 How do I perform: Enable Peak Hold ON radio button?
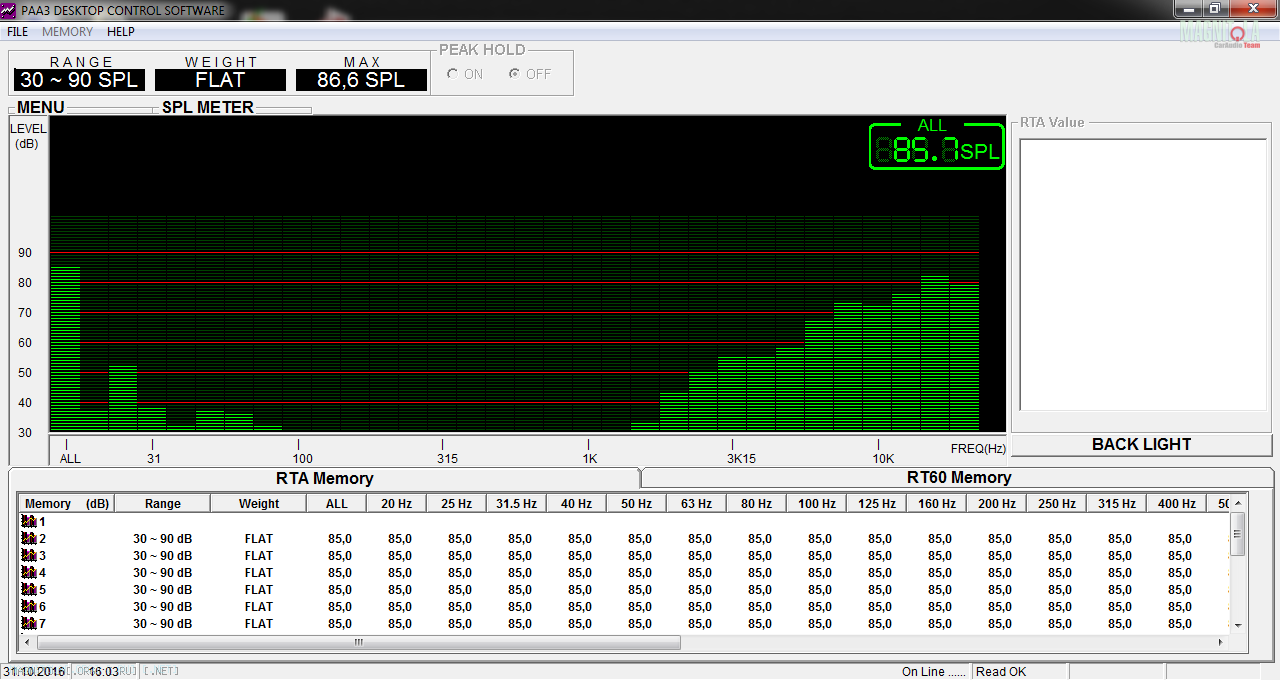coord(453,74)
